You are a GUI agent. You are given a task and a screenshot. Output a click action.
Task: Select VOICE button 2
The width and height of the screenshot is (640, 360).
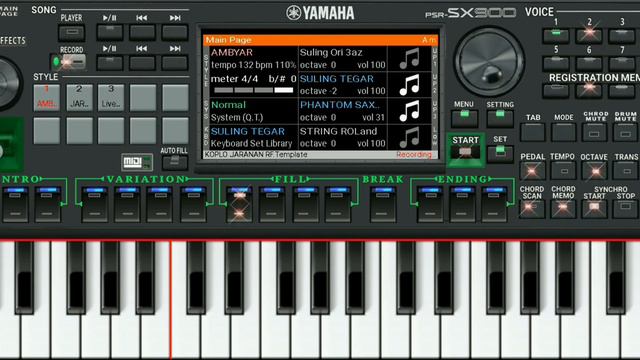coord(589,36)
